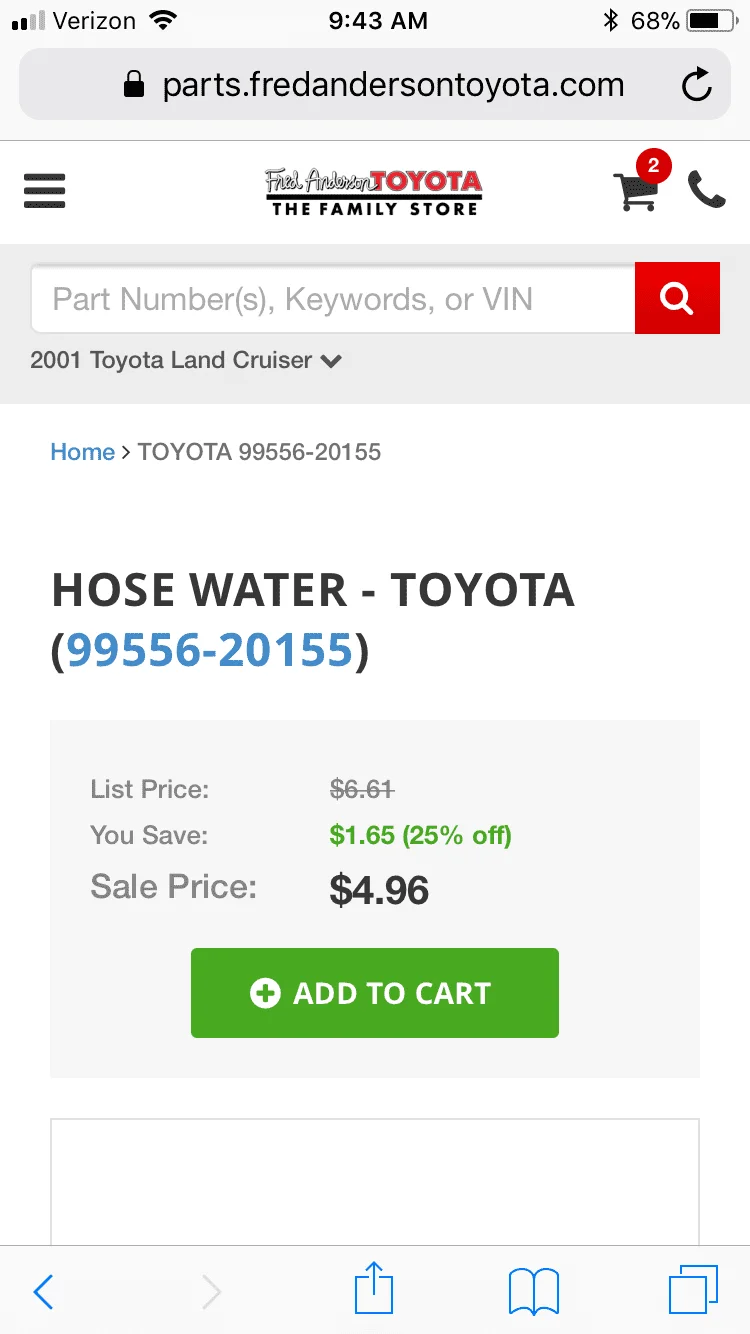Focus the Part Number, Keywords, or VIN field
Screen dimensions: 750x1334
(x=333, y=298)
